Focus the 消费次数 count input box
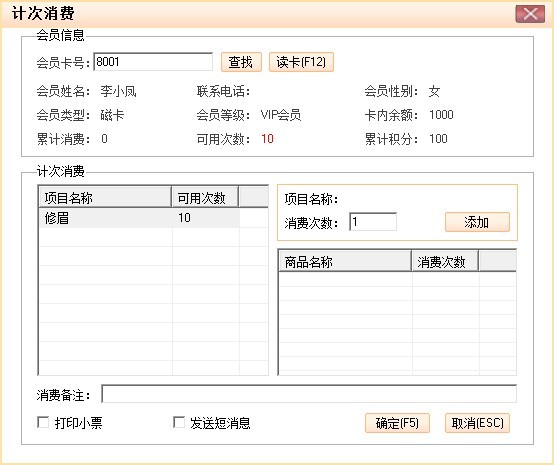This screenshot has height=465, width=554. pos(373,222)
